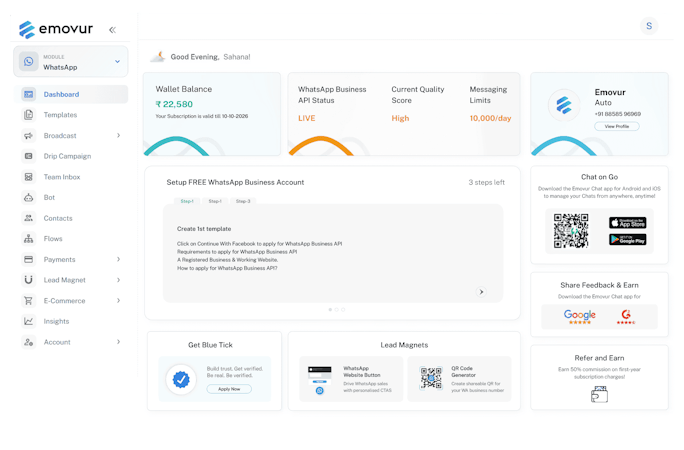Viewport: 684px width, 450px height.
Task: Click the Emovur logo in sidebar header
Action: pyautogui.click(x=55, y=29)
